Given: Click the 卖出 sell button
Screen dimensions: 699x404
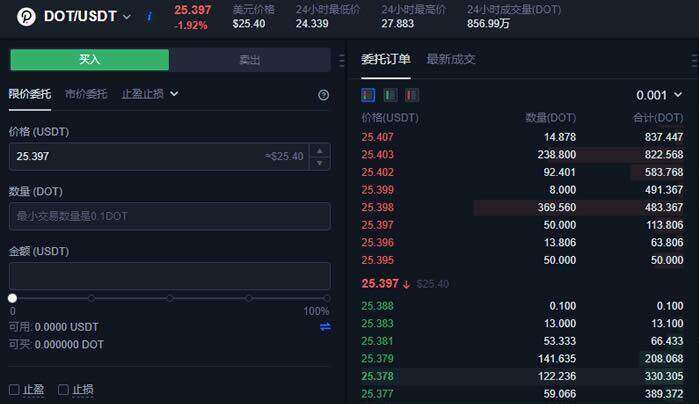Looking at the screenshot, I should 249,60.
